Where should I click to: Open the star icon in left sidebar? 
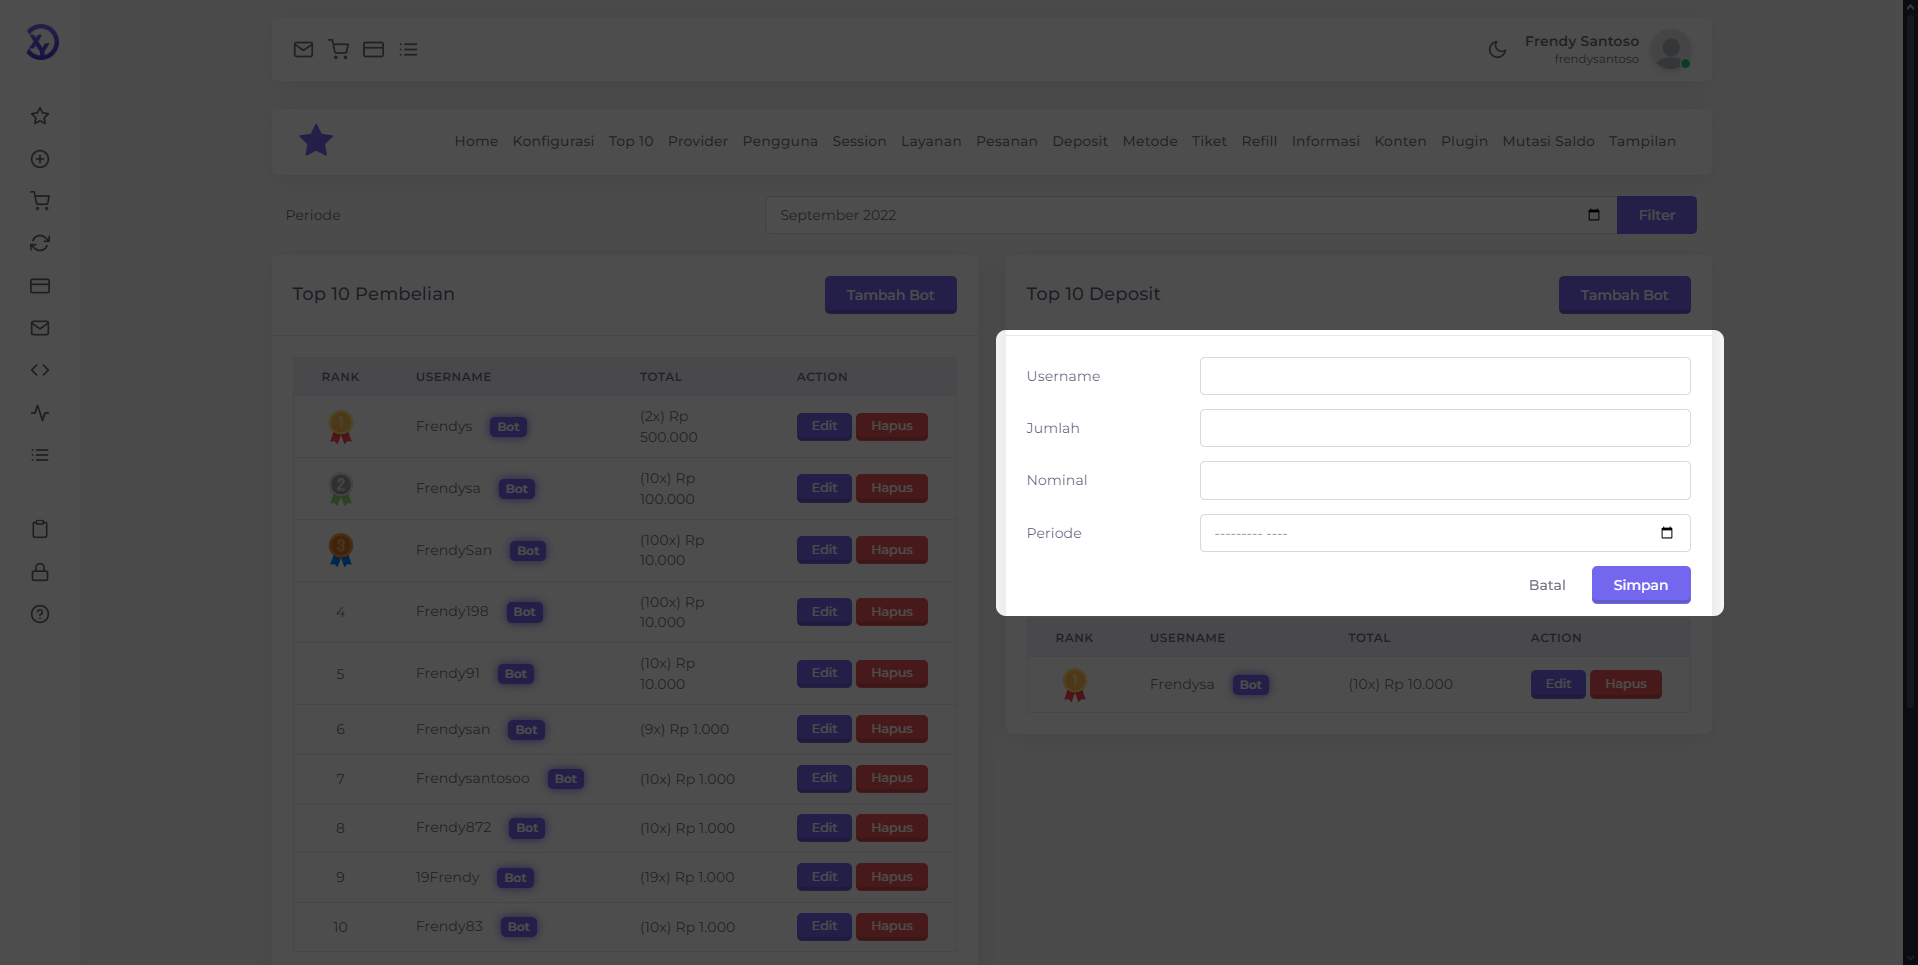pyautogui.click(x=40, y=116)
